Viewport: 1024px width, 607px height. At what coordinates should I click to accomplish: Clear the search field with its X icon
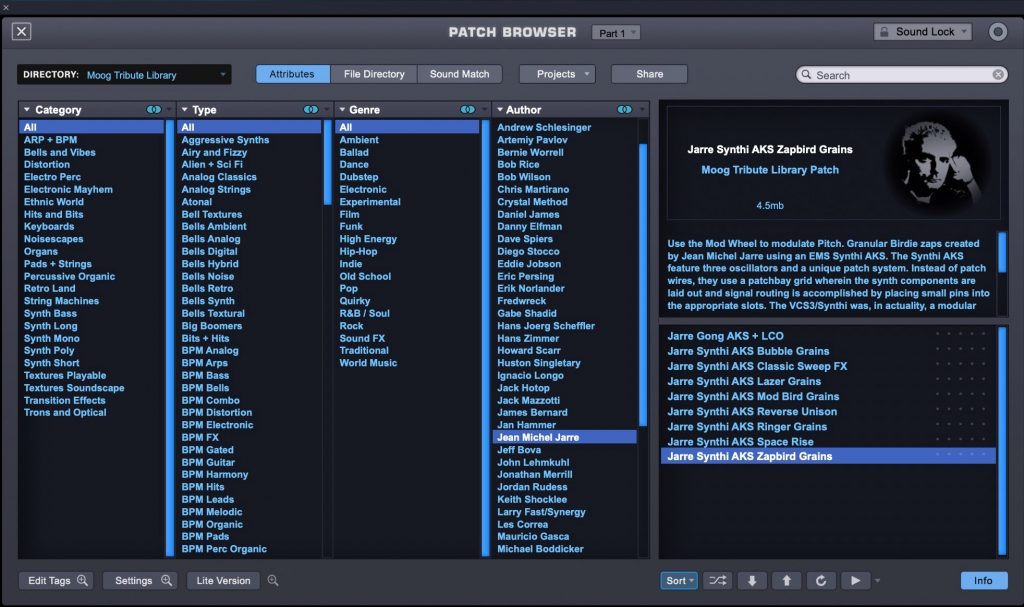click(x=998, y=74)
